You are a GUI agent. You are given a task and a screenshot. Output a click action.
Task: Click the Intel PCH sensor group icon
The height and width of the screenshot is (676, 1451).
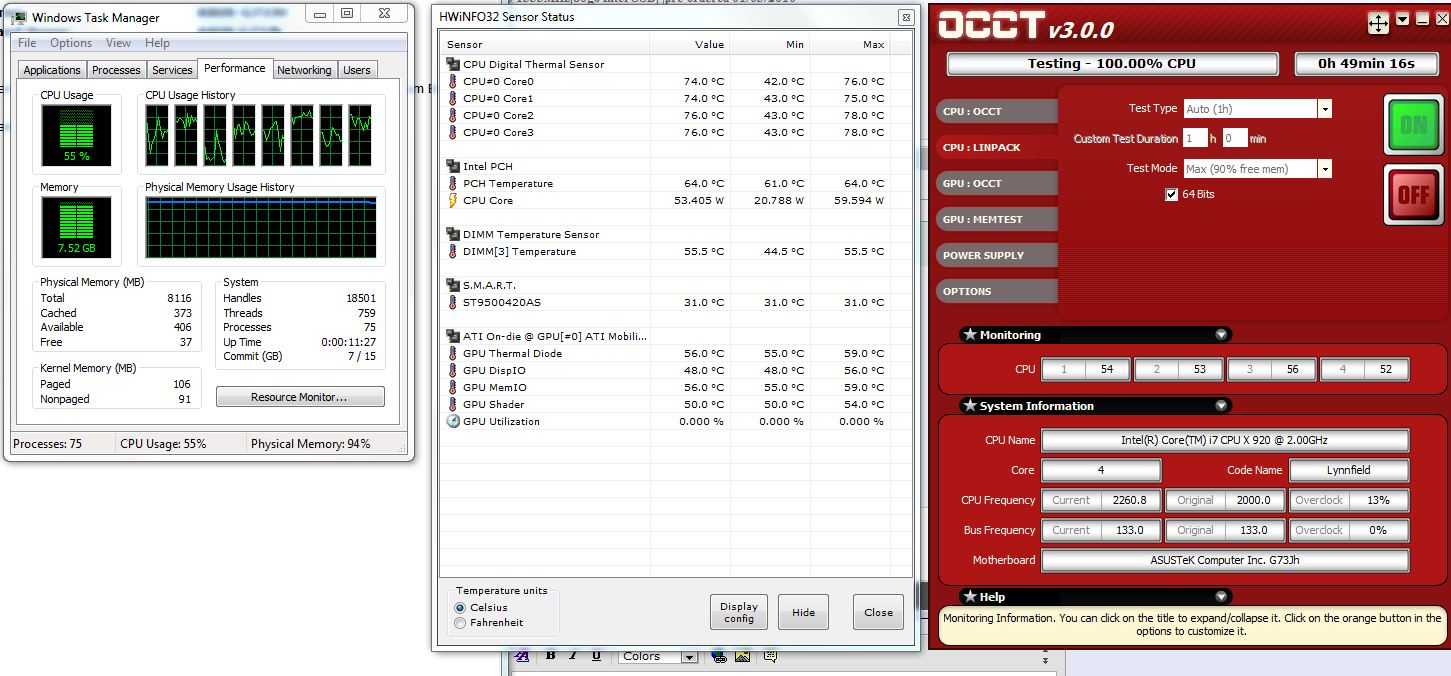[x=453, y=166]
